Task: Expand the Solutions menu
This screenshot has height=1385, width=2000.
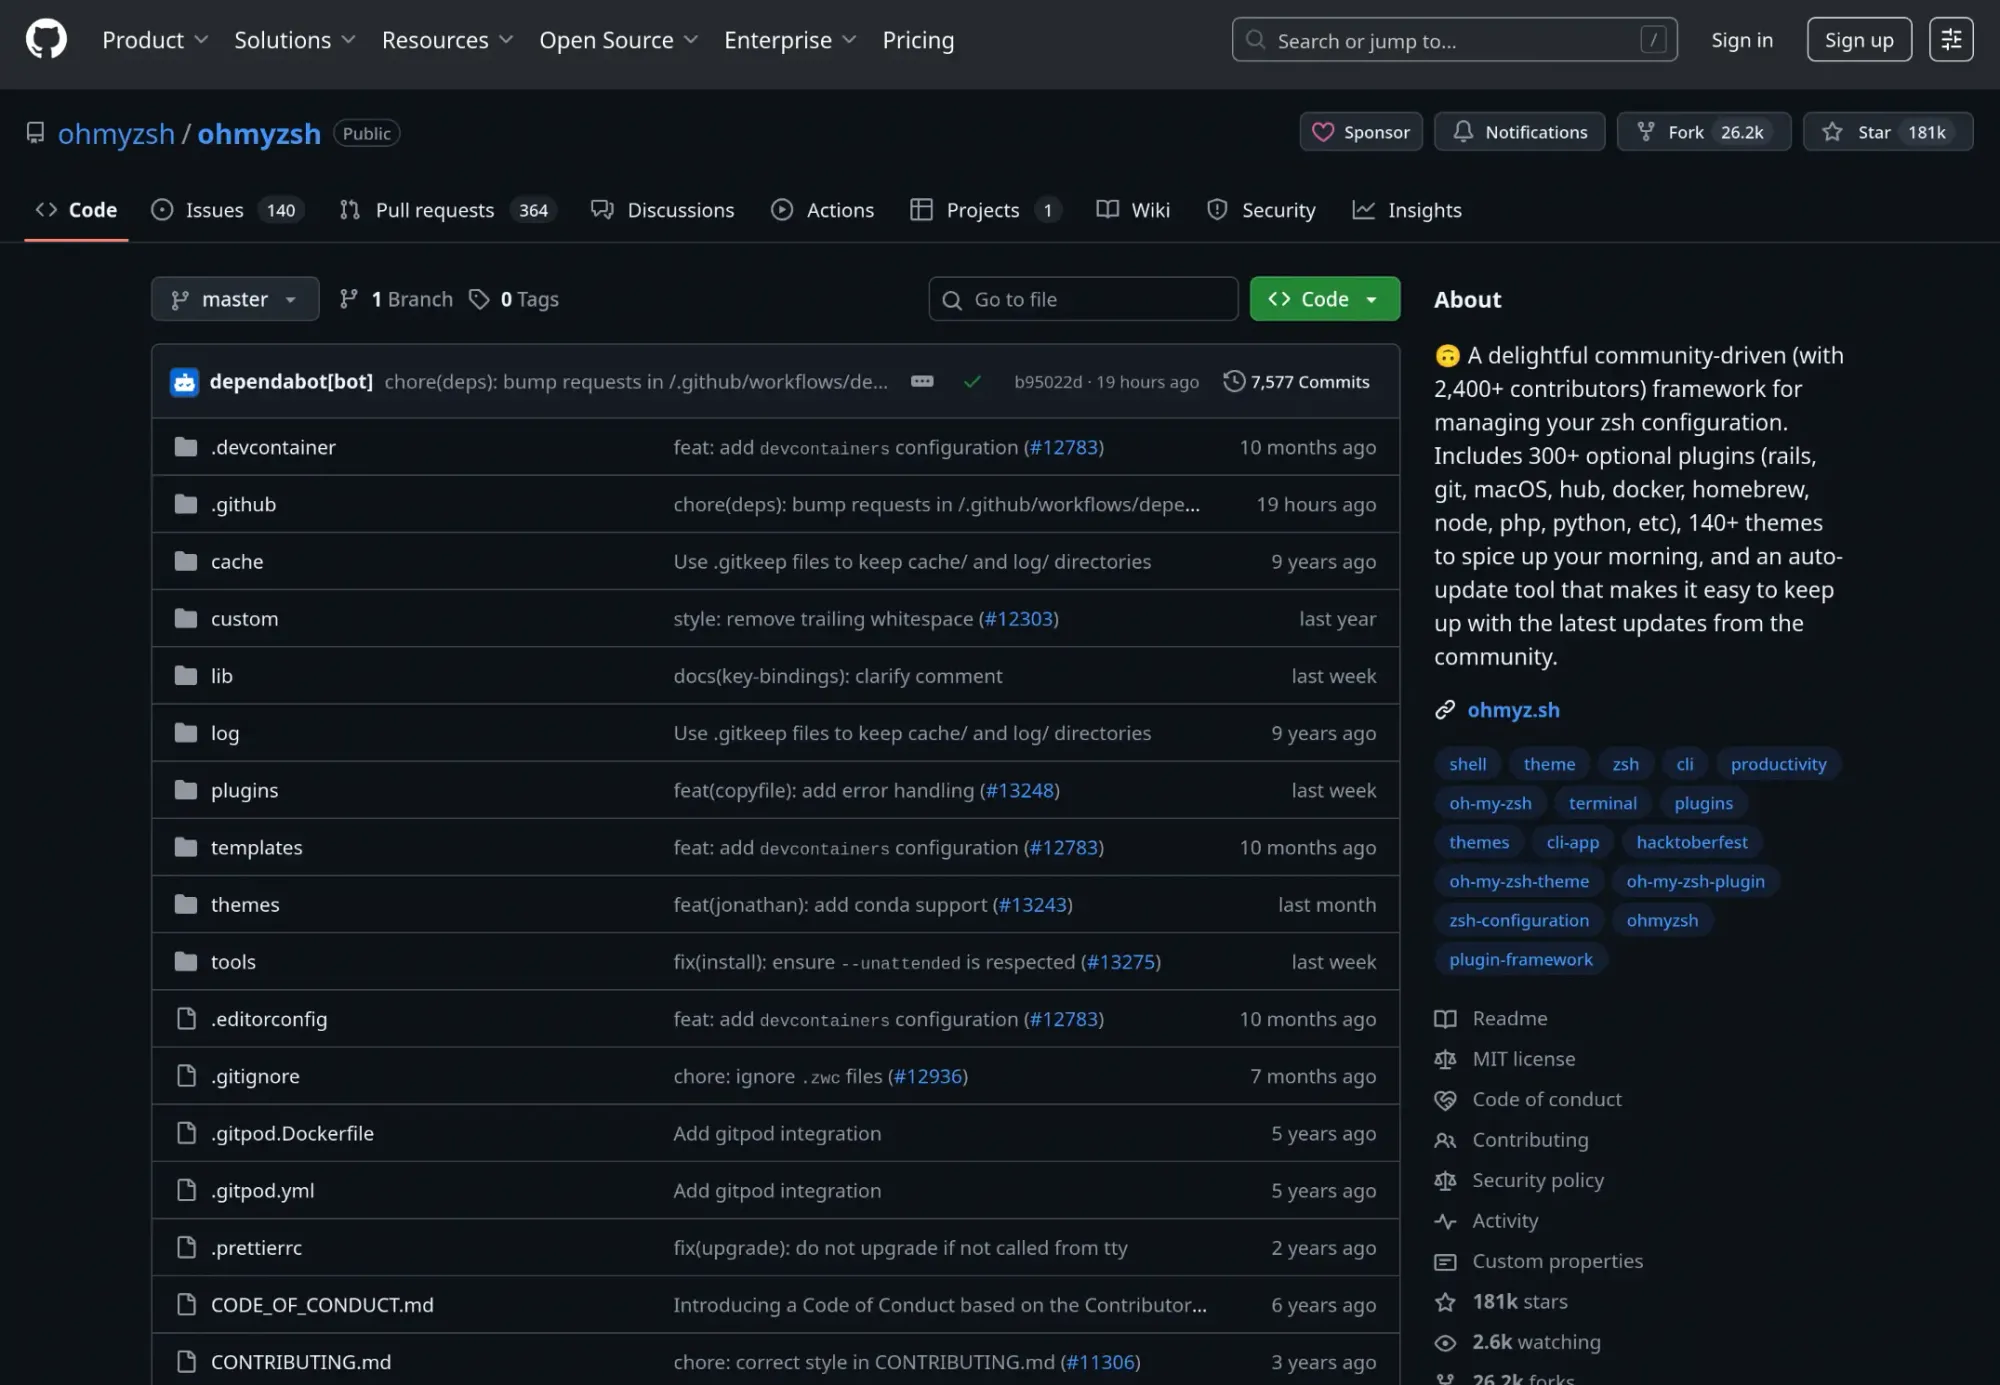Action: (294, 40)
